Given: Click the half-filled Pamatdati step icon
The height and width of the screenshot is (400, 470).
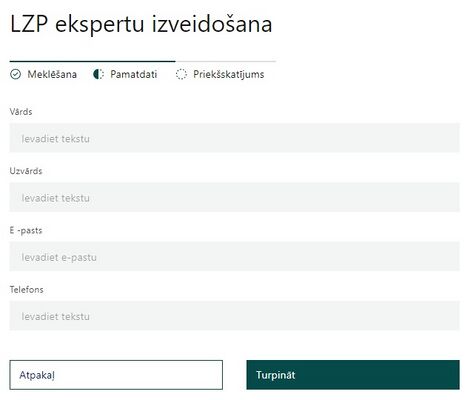Looking at the screenshot, I should (x=98, y=74).
